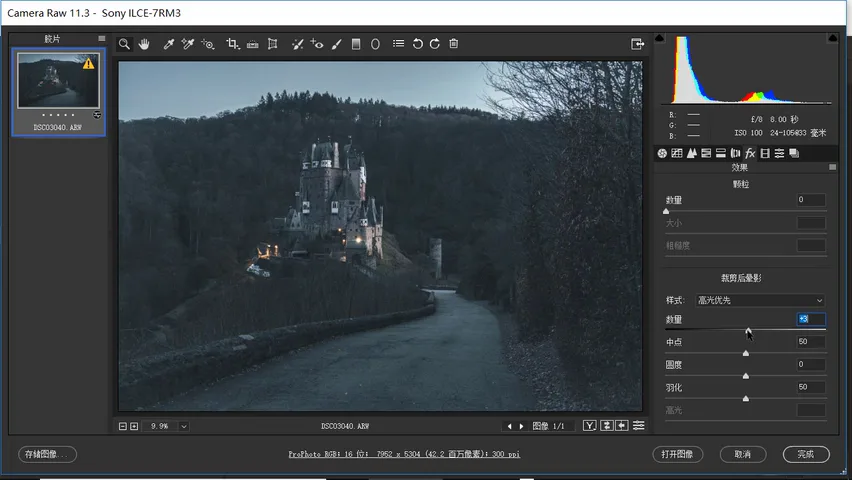Toggle before/after view Y button
Screen dimensions: 852x480
click(x=590, y=426)
